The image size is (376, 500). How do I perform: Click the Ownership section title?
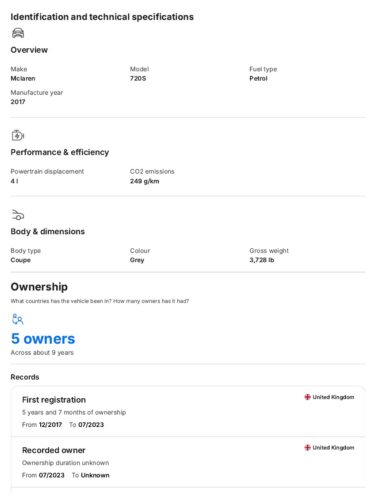[39, 287]
